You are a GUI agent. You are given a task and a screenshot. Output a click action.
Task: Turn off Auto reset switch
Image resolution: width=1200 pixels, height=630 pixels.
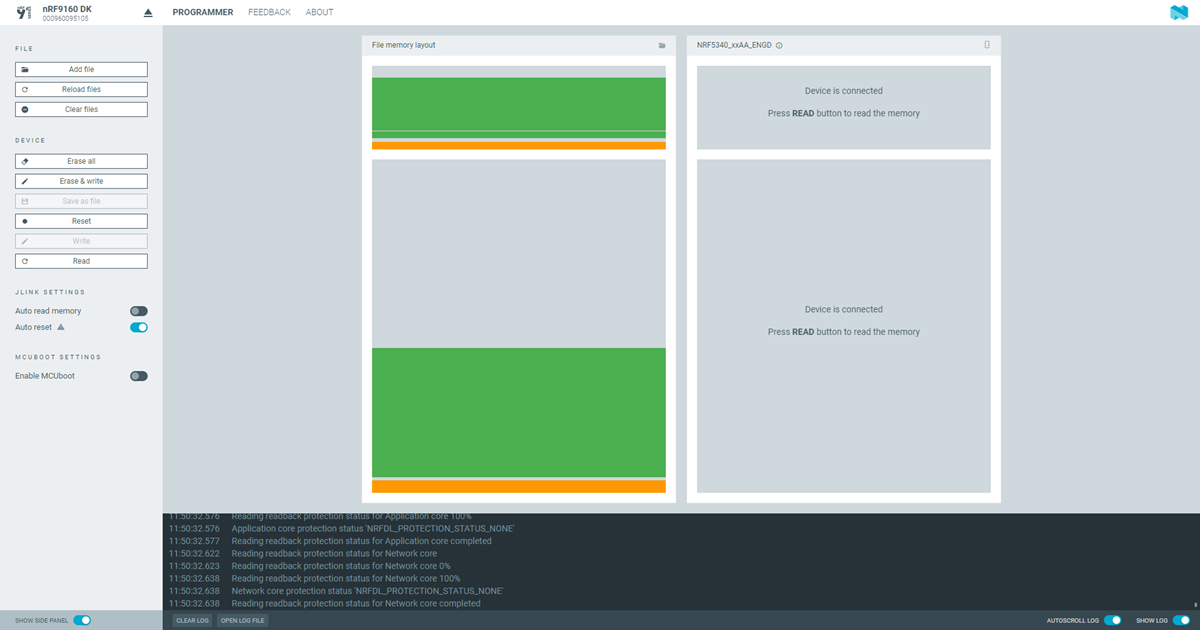click(x=139, y=327)
